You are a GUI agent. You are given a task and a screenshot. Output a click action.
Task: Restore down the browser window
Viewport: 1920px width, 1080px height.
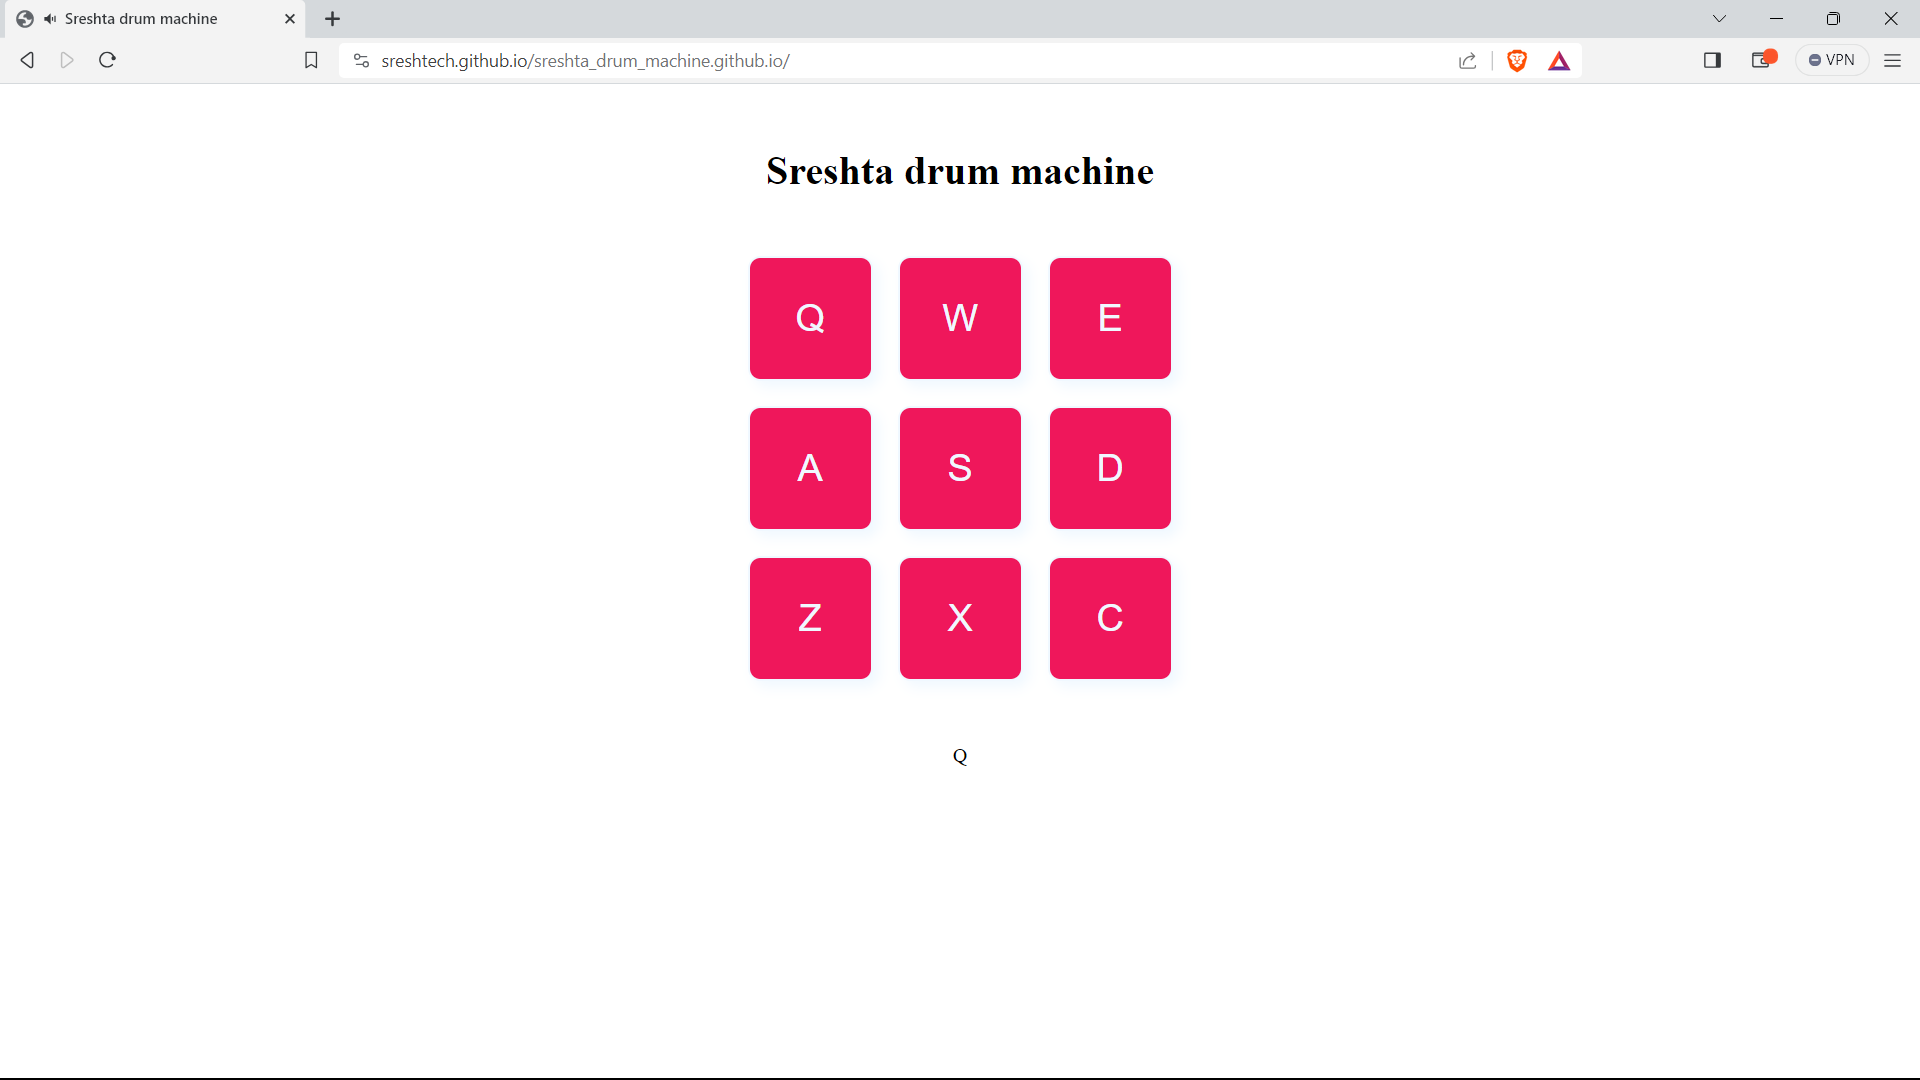(1833, 19)
